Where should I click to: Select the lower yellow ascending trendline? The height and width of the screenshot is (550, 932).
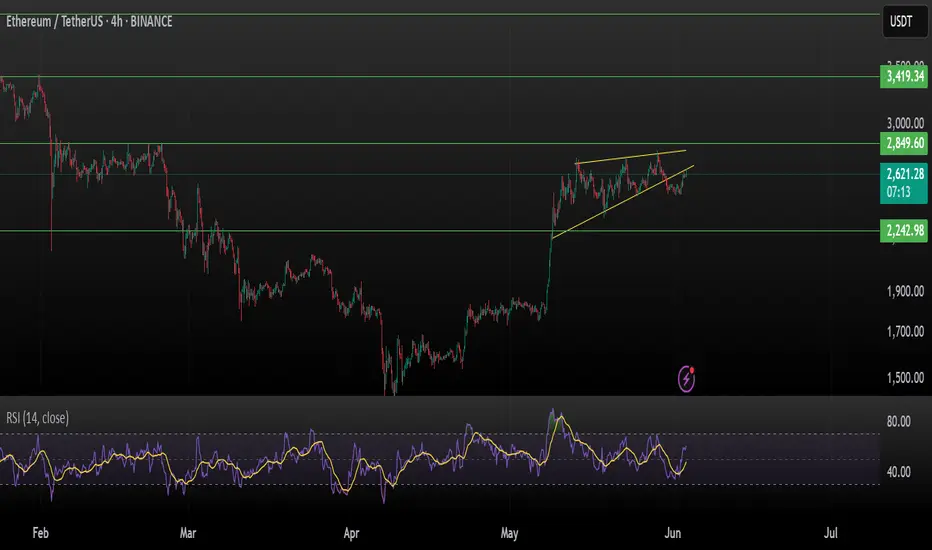[623, 202]
